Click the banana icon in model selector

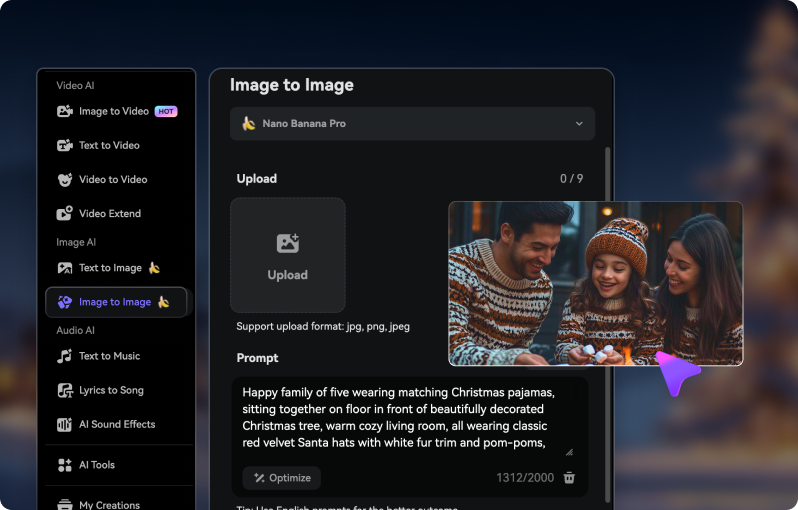pyautogui.click(x=248, y=123)
